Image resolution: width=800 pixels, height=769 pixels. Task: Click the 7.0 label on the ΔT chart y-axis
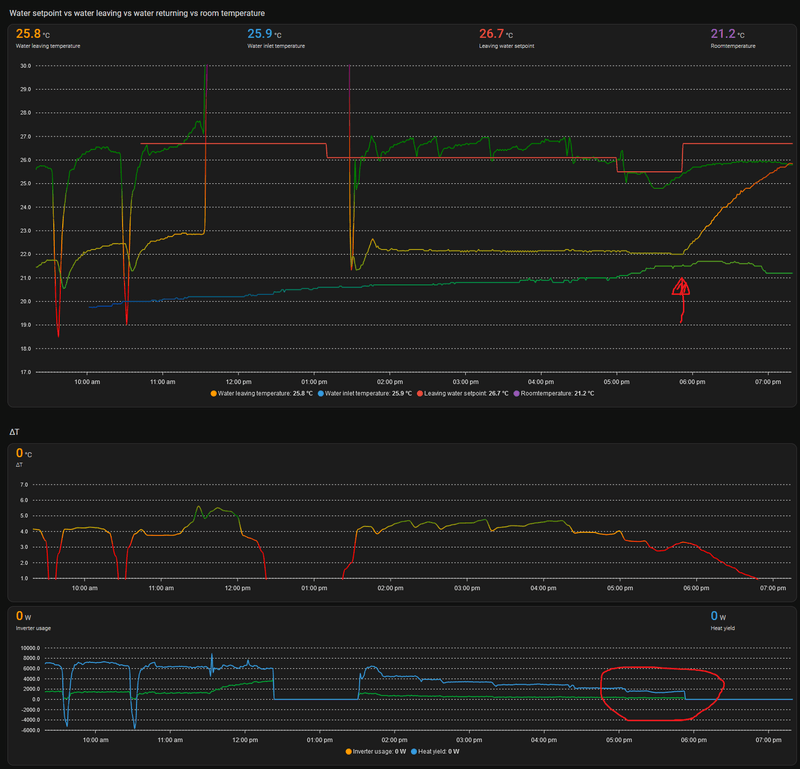[24, 484]
